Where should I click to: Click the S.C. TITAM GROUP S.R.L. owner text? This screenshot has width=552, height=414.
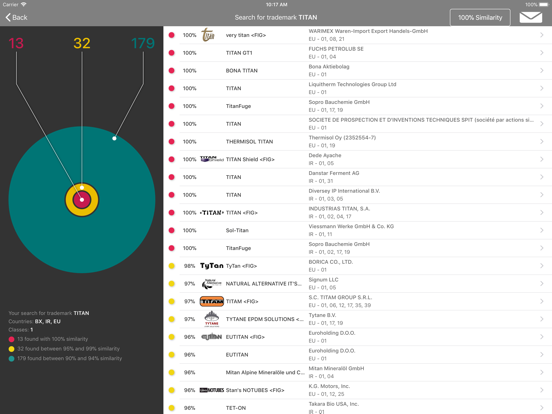pos(340,297)
